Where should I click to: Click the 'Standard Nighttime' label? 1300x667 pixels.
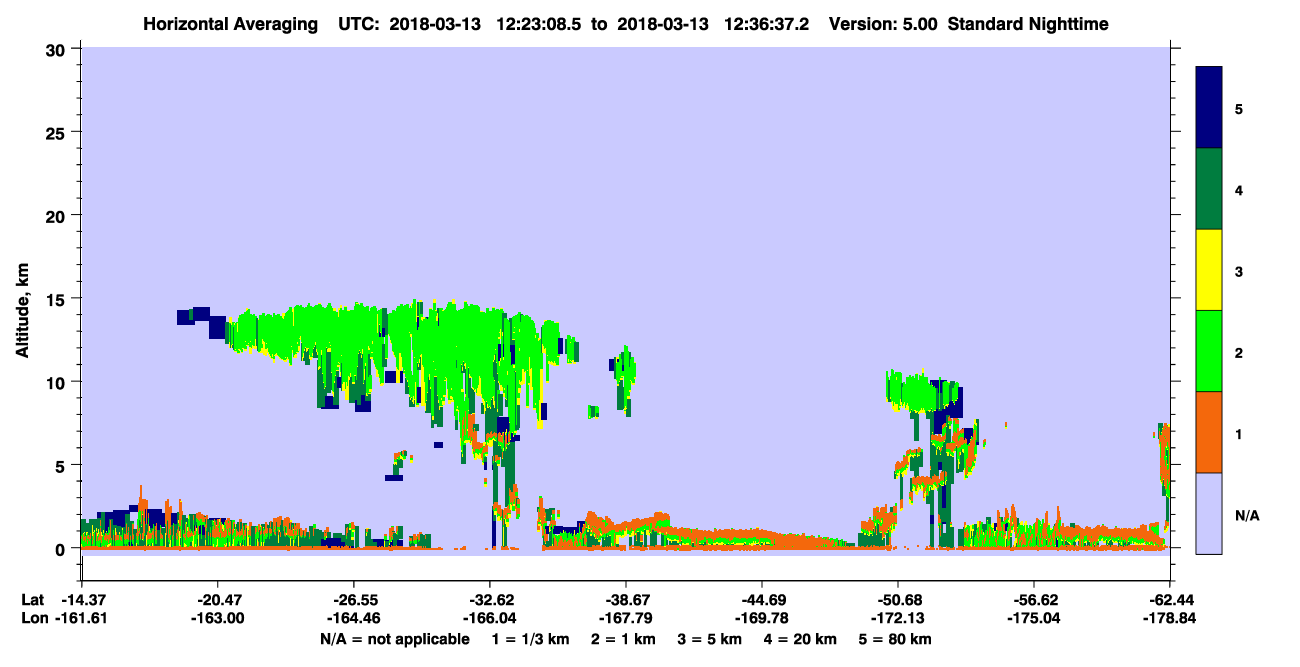tap(1027, 23)
